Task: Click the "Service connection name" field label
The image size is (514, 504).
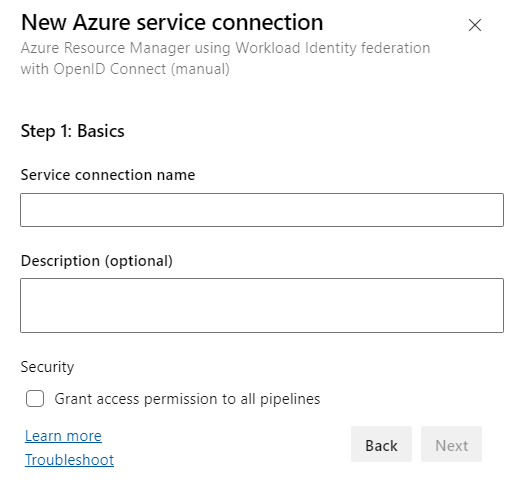Action: (x=108, y=175)
